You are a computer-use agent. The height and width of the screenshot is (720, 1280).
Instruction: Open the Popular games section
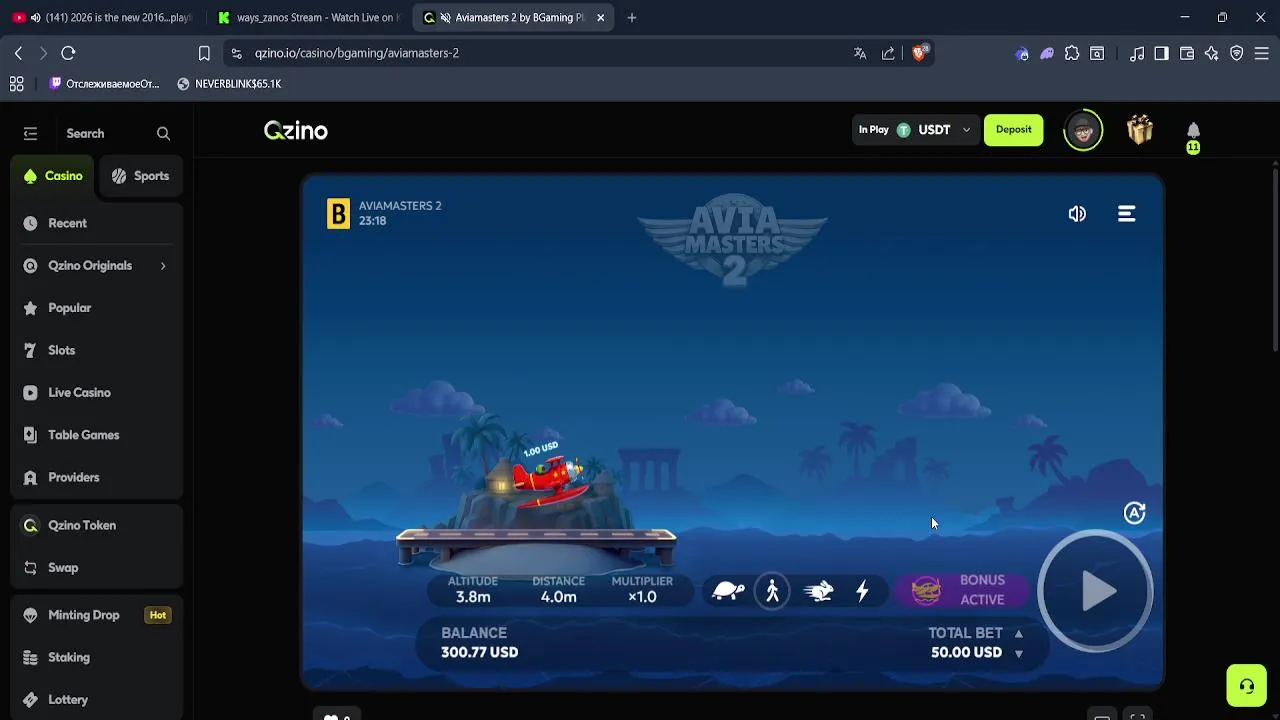coord(97,308)
